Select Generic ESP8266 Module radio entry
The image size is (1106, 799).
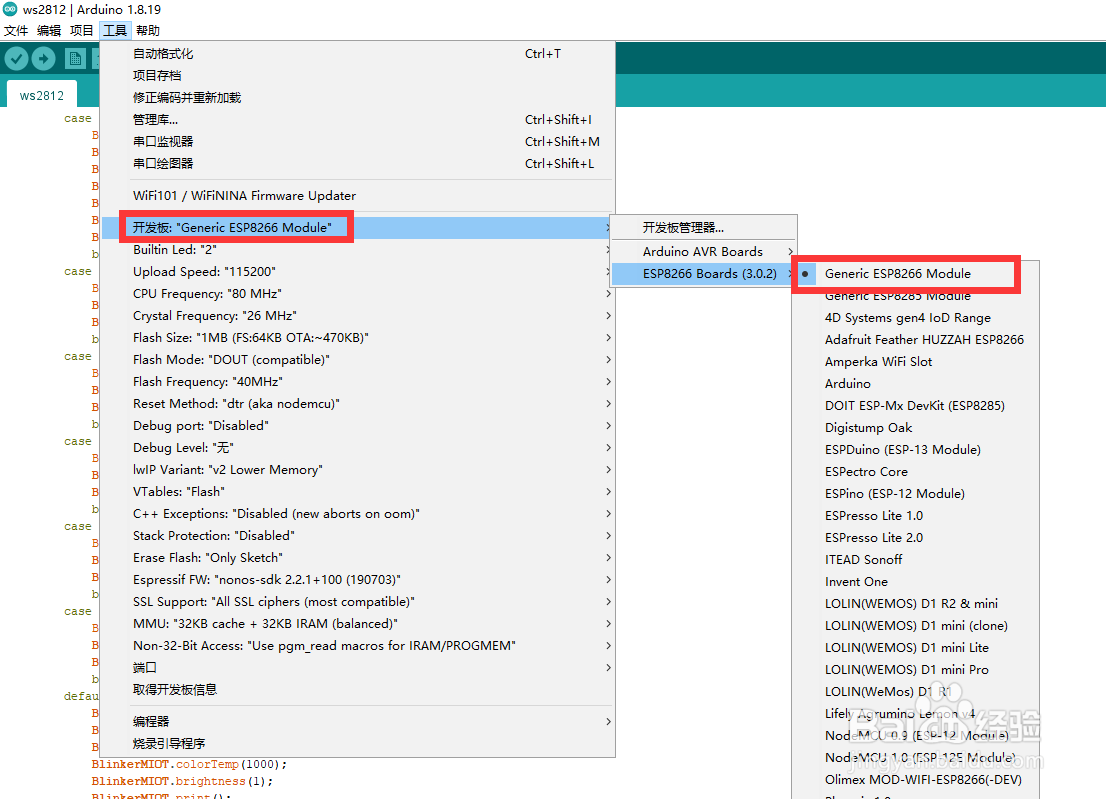tap(916, 274)
